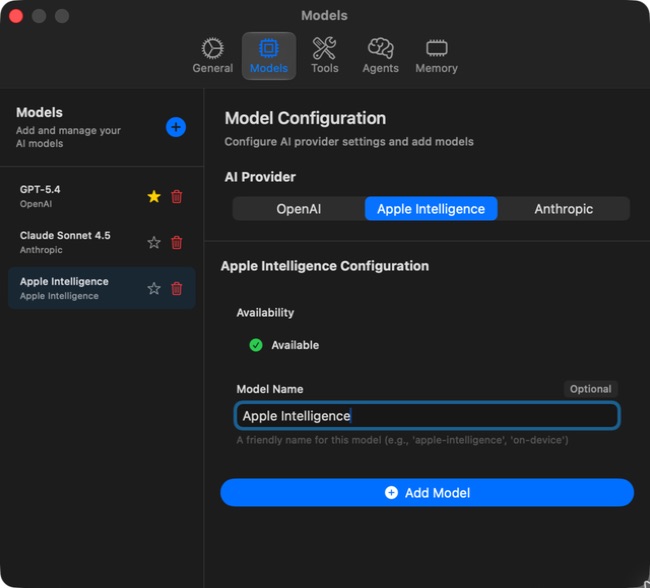
Task: Delete the Apple Intelligence model entry
Action: pos(177,288)
